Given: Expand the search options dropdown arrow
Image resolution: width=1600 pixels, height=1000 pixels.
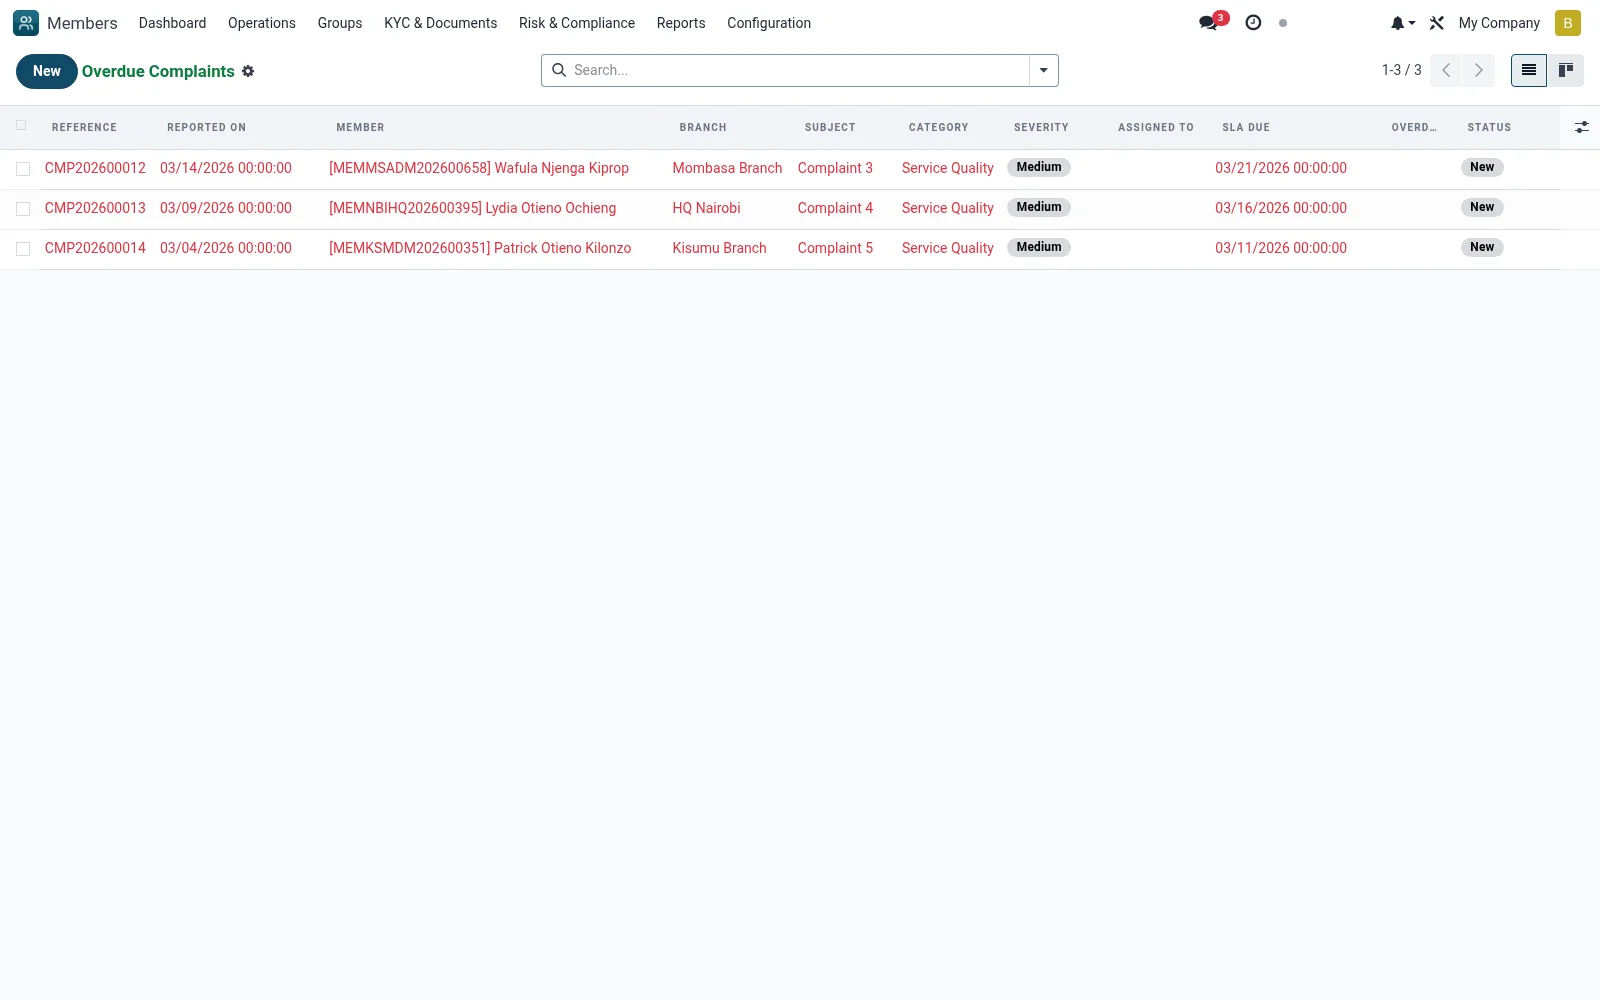Looking at the screenshot, I should (x=1044, y=70).
